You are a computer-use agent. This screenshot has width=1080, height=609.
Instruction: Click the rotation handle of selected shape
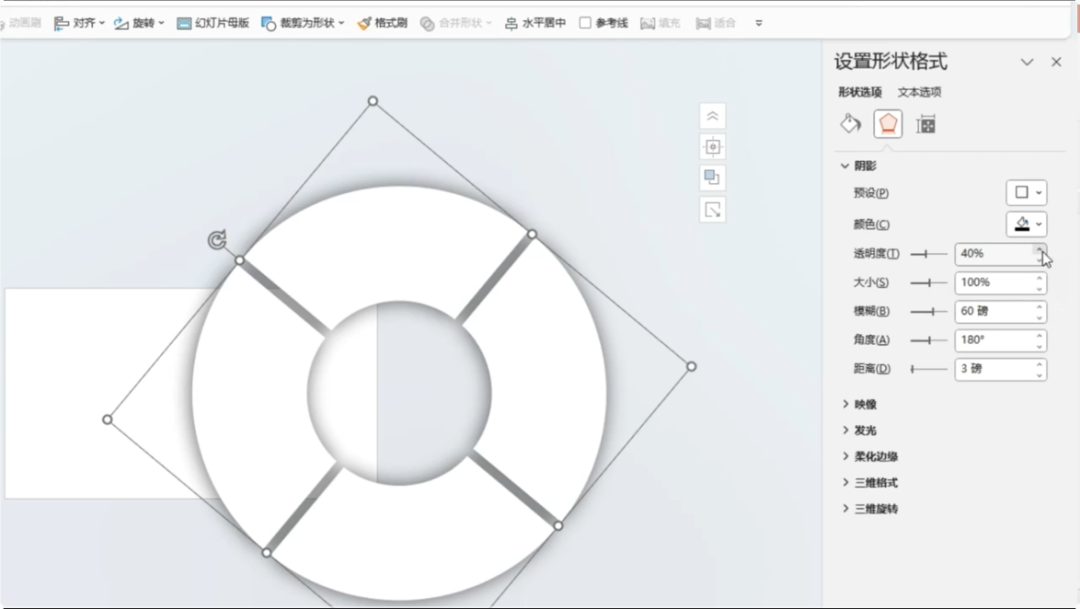(217, 240)
